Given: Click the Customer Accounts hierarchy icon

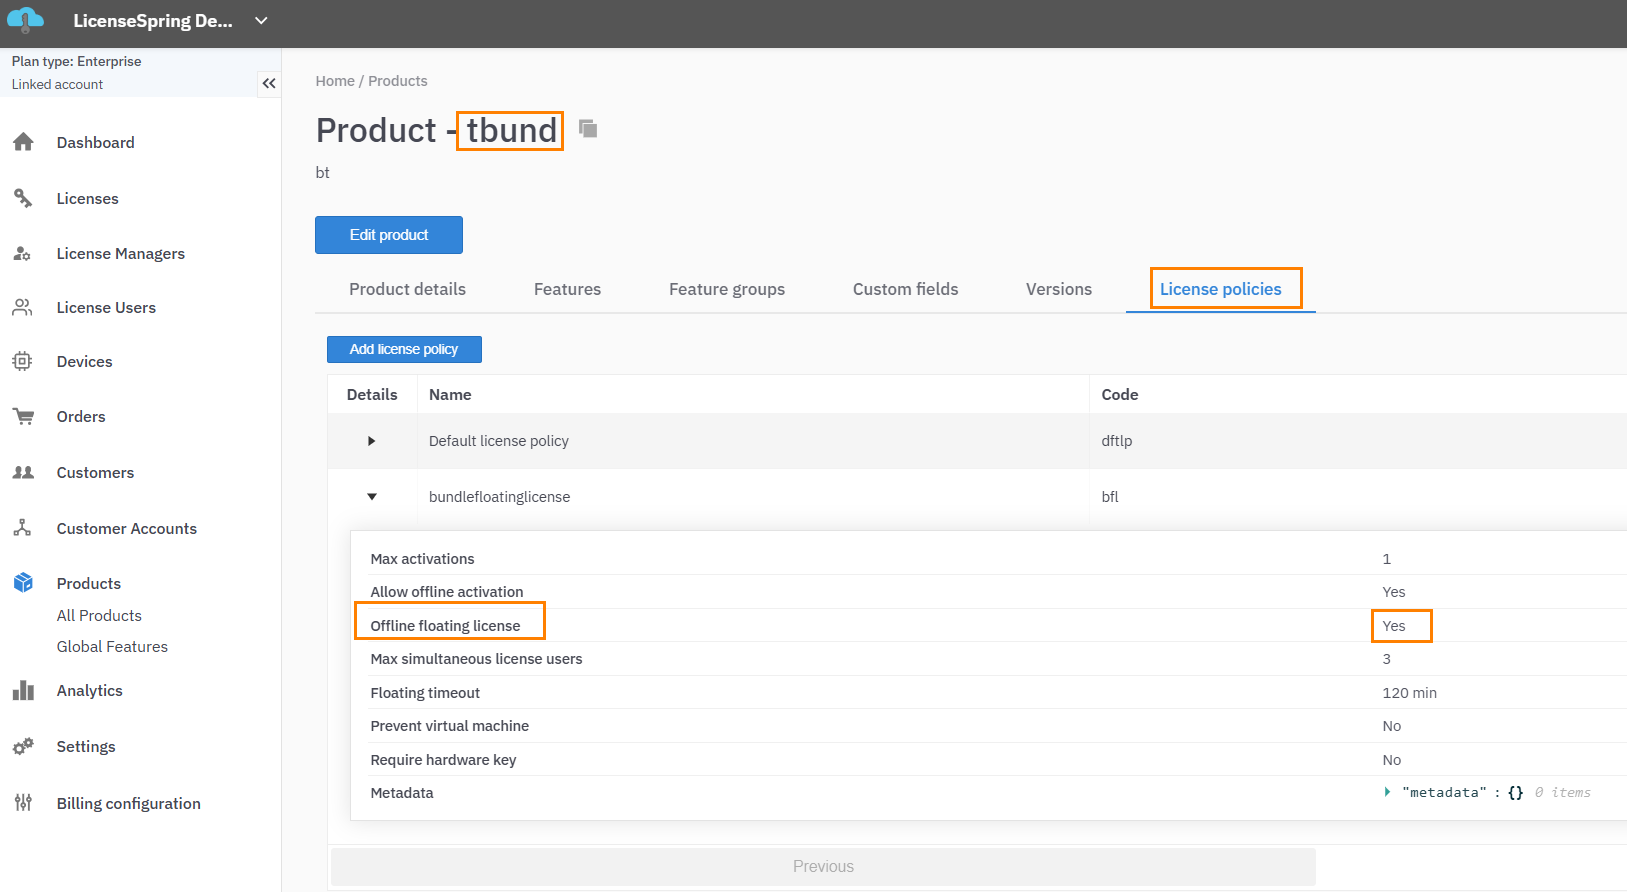Looking at the screenshot, I should (23, 528).
